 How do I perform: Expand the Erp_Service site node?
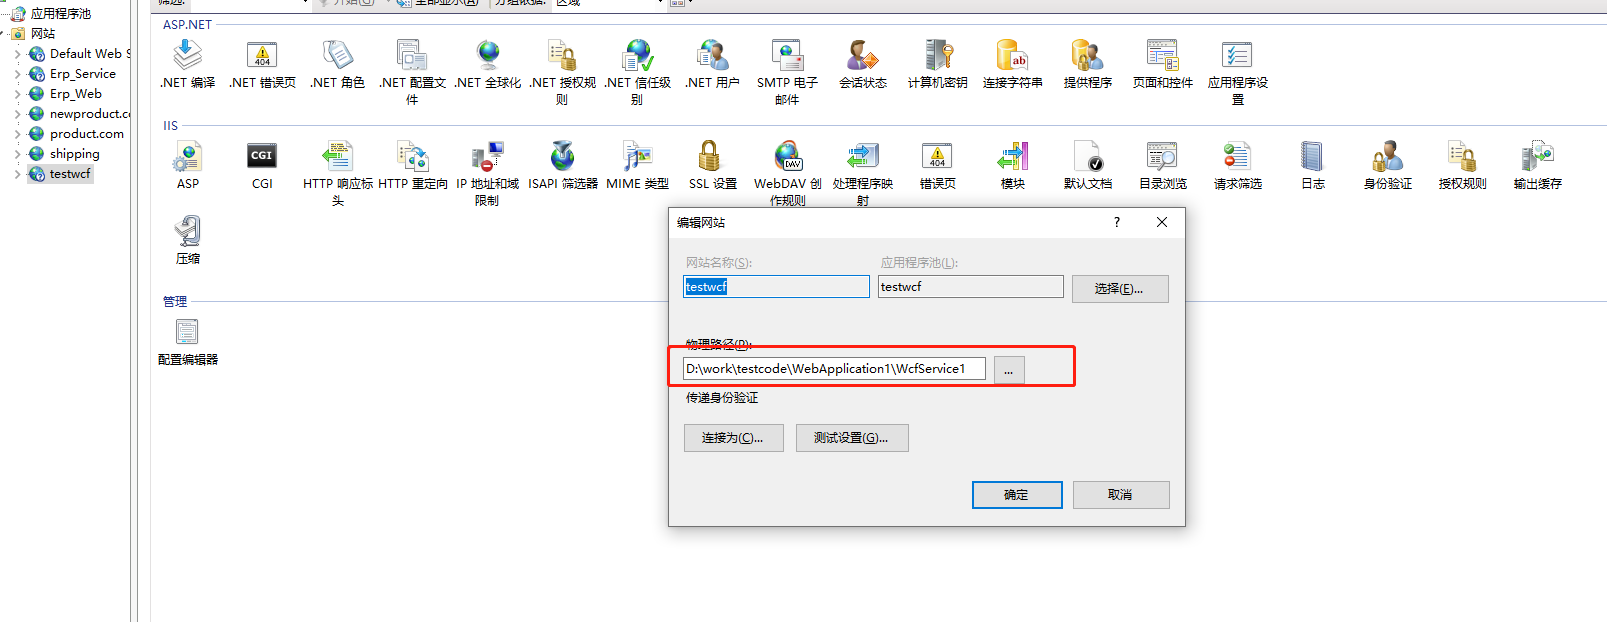(x=17, y=74)
